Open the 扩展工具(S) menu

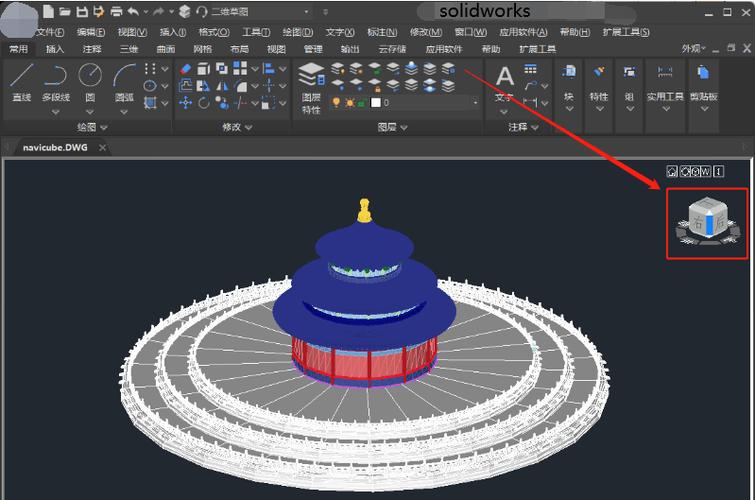[626, 32]
